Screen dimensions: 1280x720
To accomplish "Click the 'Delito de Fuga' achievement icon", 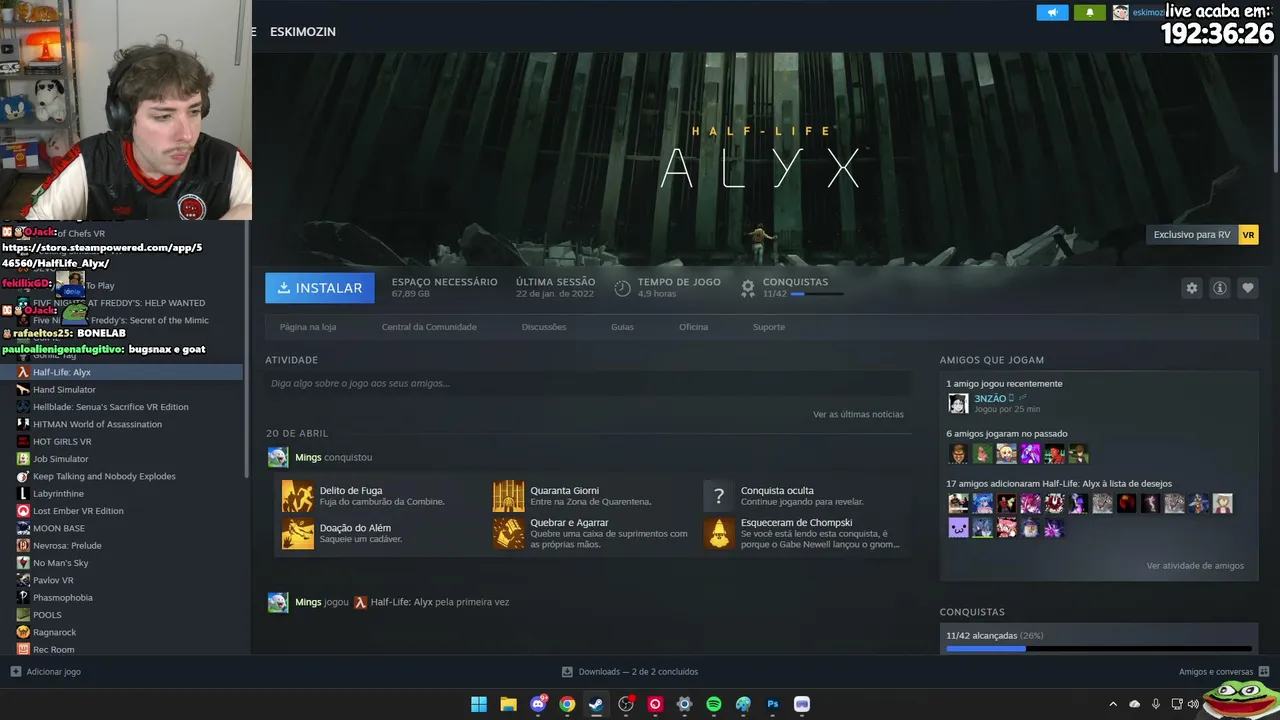I will coord(297,496).
